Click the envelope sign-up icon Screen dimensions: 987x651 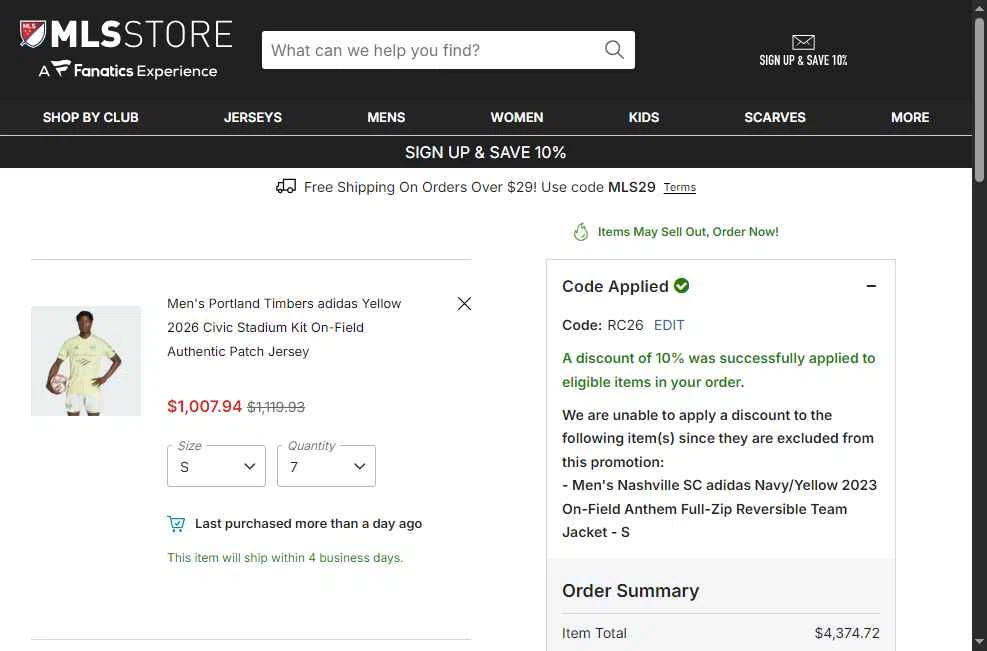[x=803, y=42]
